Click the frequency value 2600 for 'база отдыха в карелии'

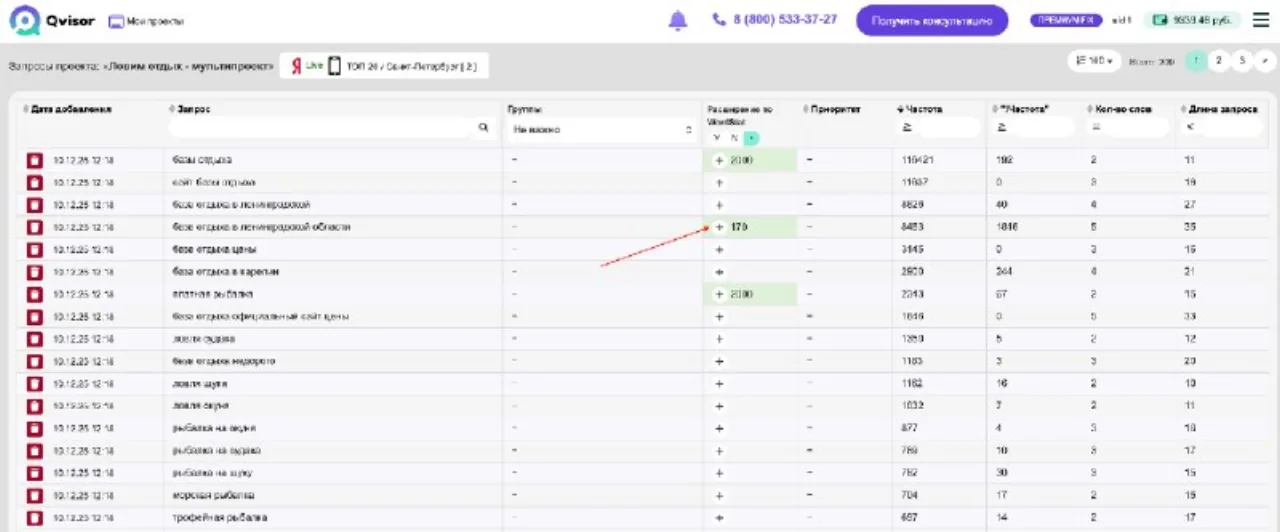pyautogui.click(x=912, y=272)
